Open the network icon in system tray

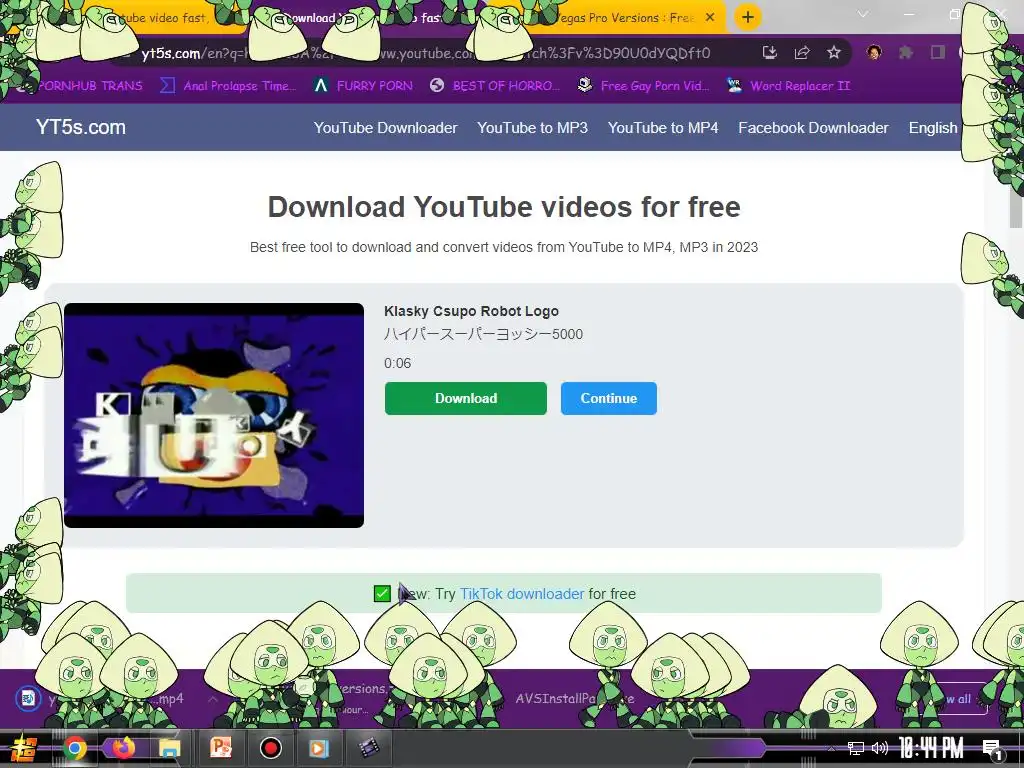click(856, 748)
